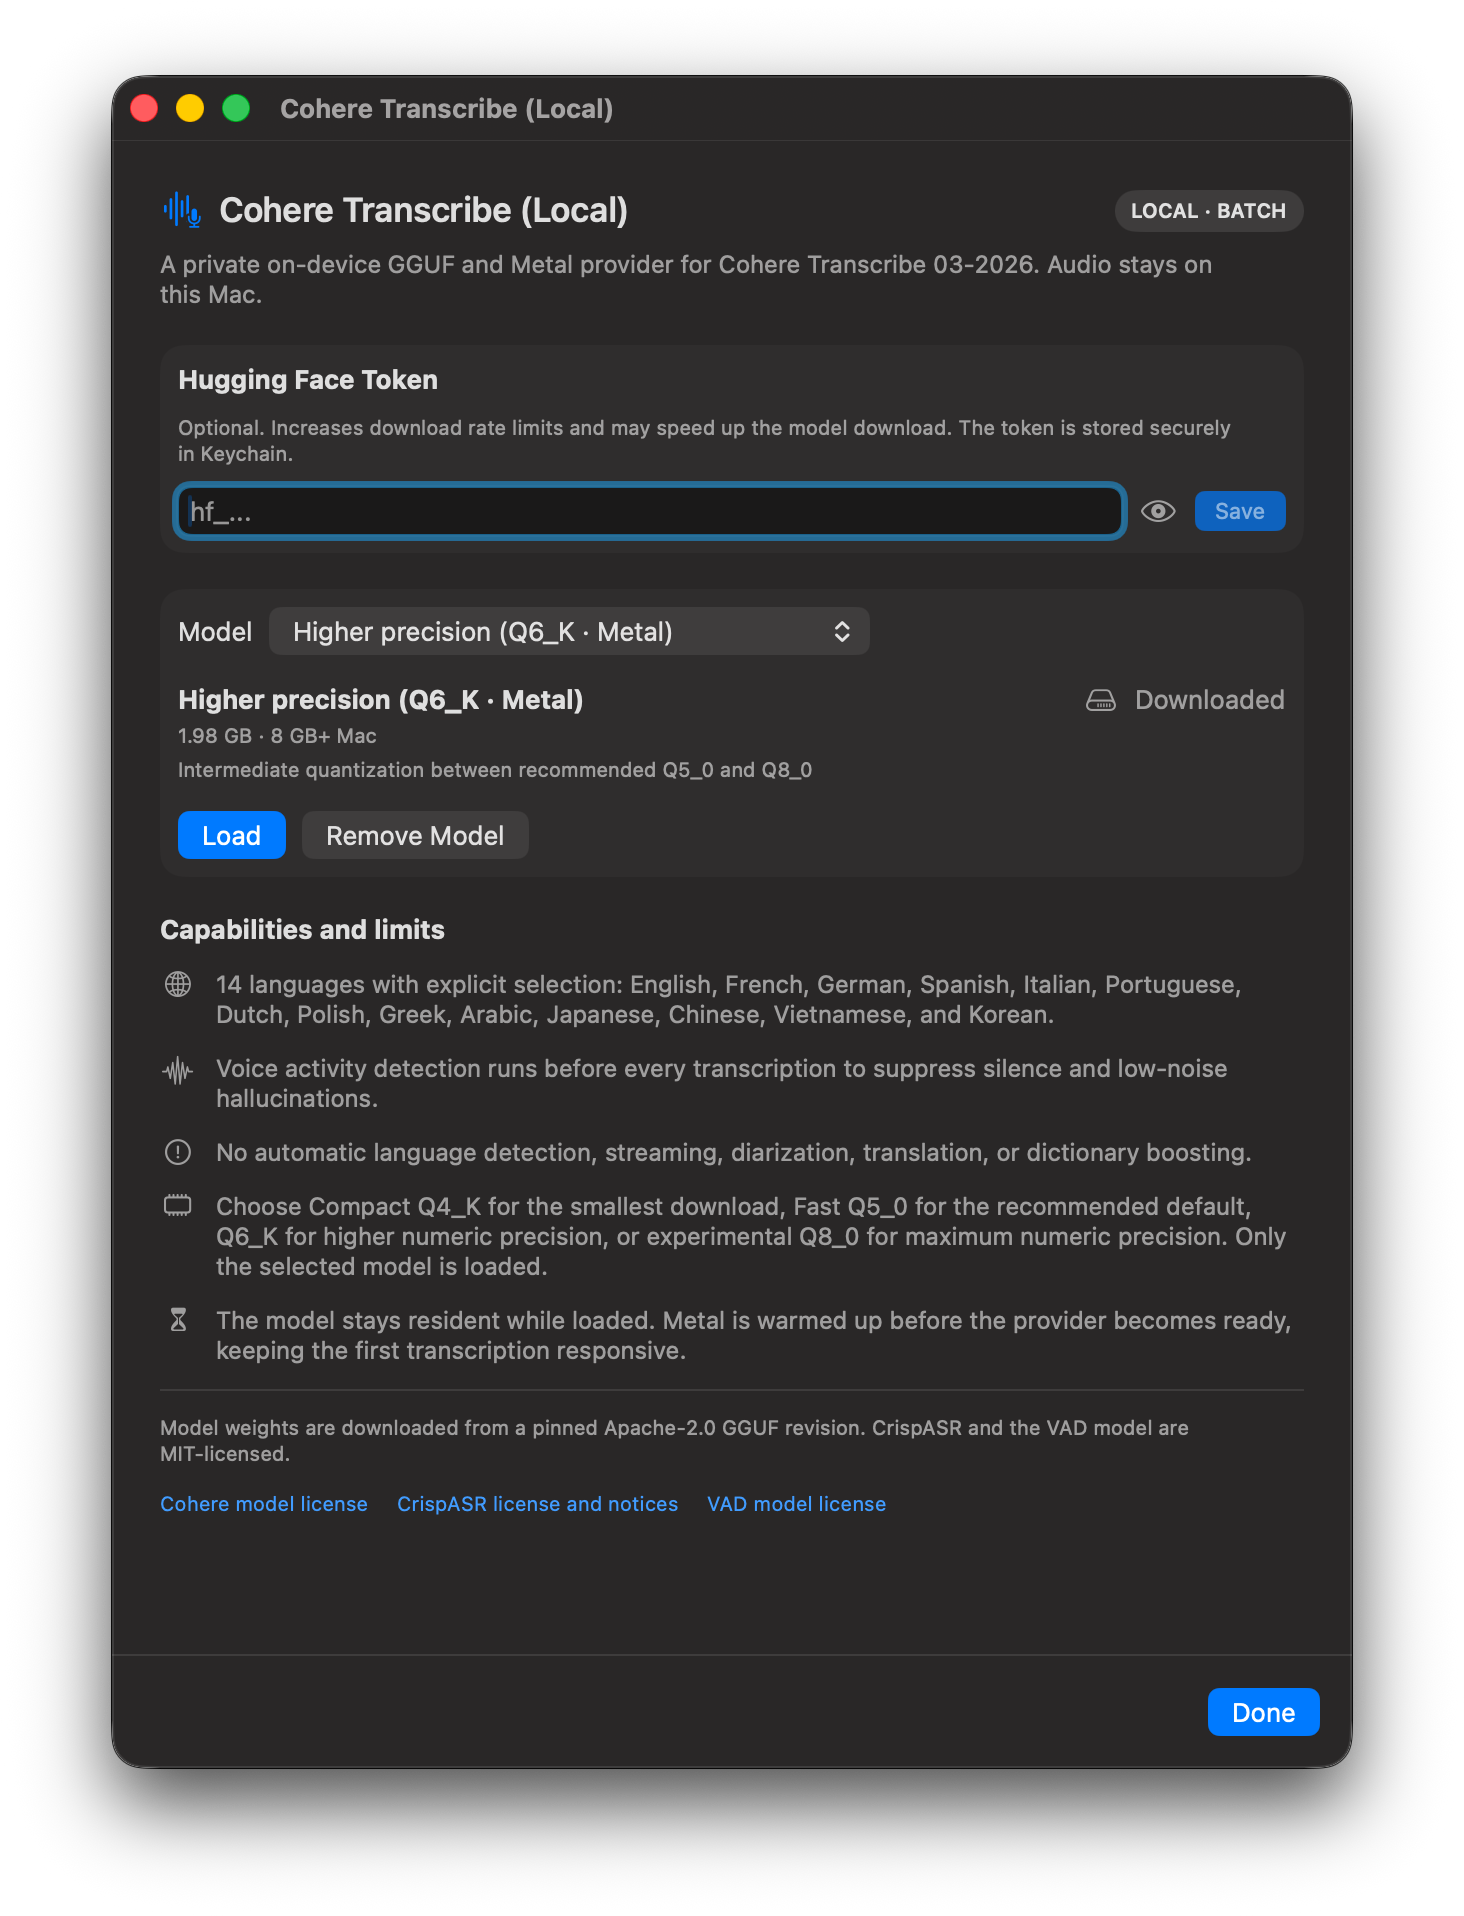Click the Capabilities and limits heading
This screenshot has height=1916, width=1464.
[x=302, y=930]
